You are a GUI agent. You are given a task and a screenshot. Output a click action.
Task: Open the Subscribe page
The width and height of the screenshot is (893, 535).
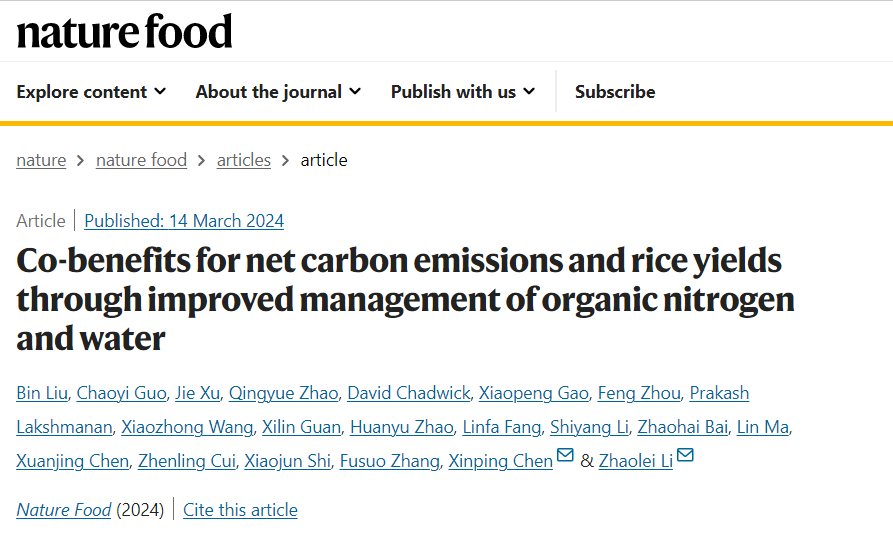tap(615, 91)
